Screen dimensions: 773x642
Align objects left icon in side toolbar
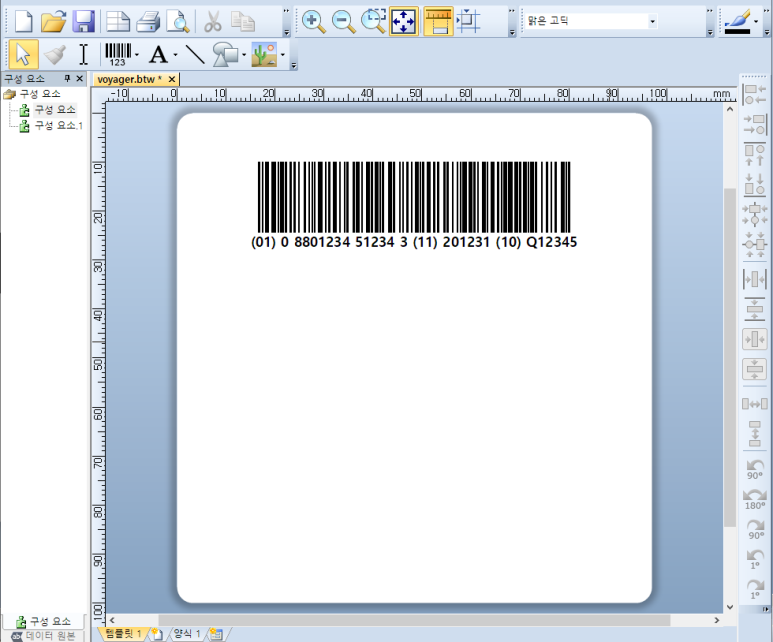click(755, 94)
